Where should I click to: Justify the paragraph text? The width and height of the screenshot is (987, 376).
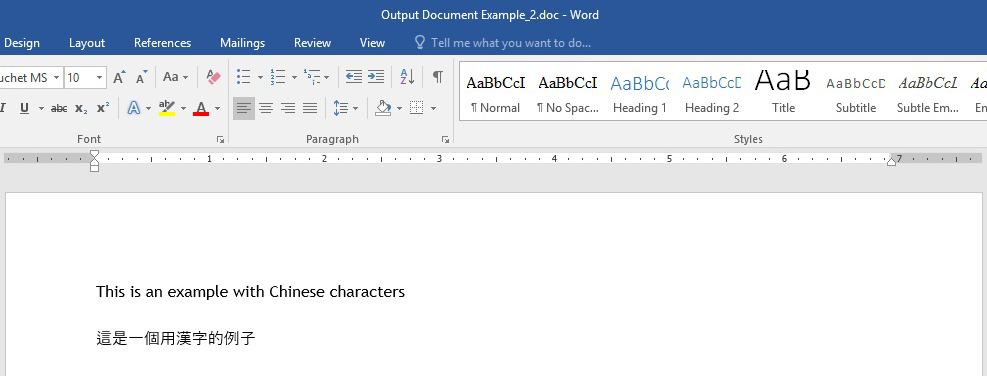point(310,108)
